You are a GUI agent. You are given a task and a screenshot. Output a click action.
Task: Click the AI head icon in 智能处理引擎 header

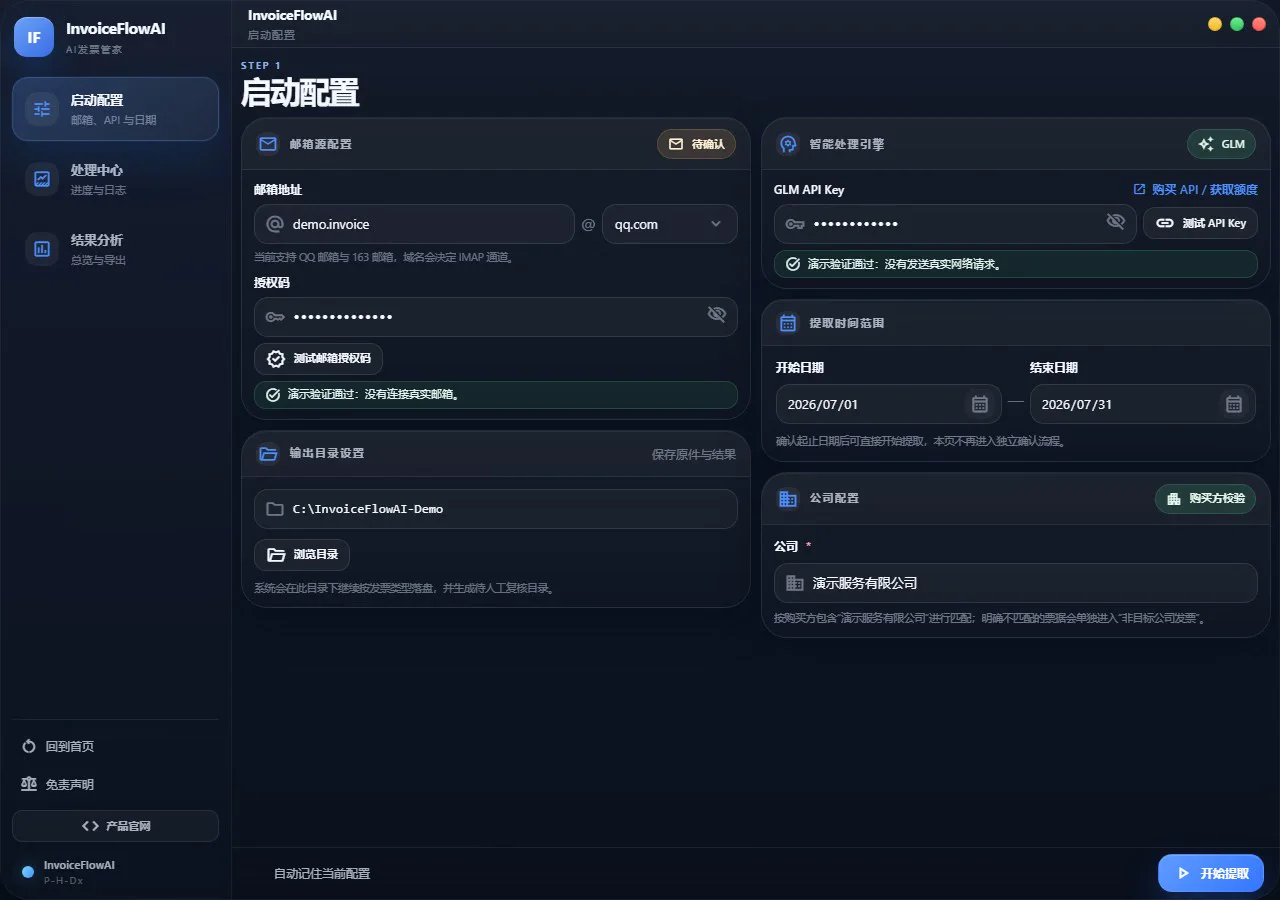788,144
